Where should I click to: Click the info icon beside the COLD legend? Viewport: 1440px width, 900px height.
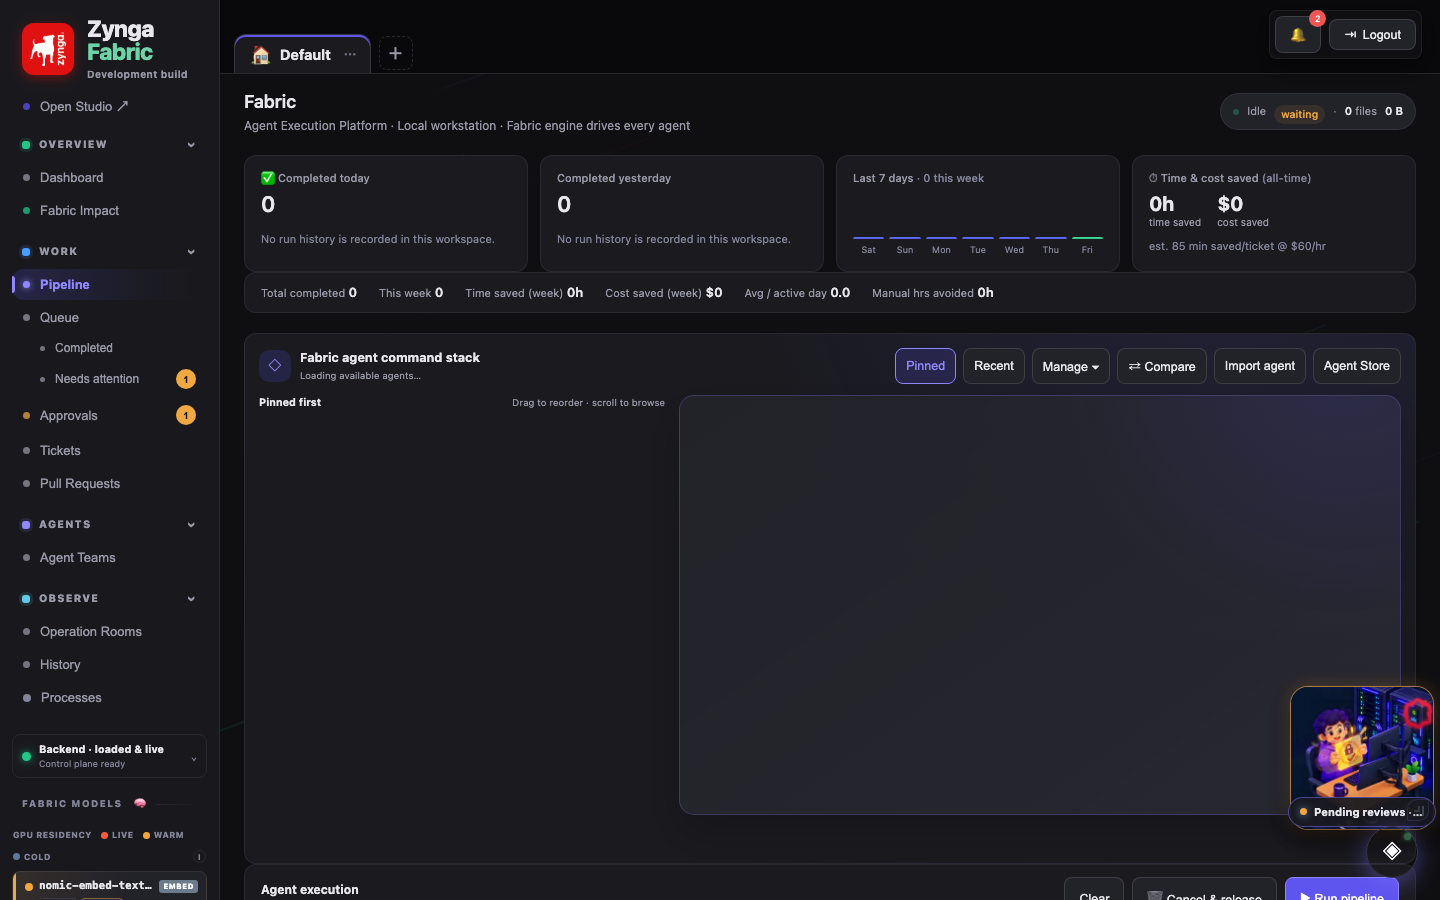199,857
